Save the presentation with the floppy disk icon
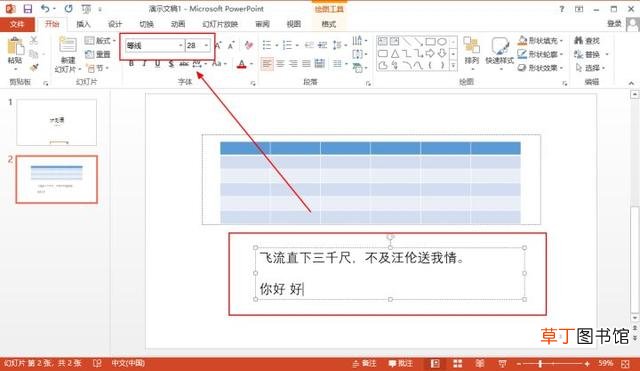The image size is (640, 371). (27, 9)
